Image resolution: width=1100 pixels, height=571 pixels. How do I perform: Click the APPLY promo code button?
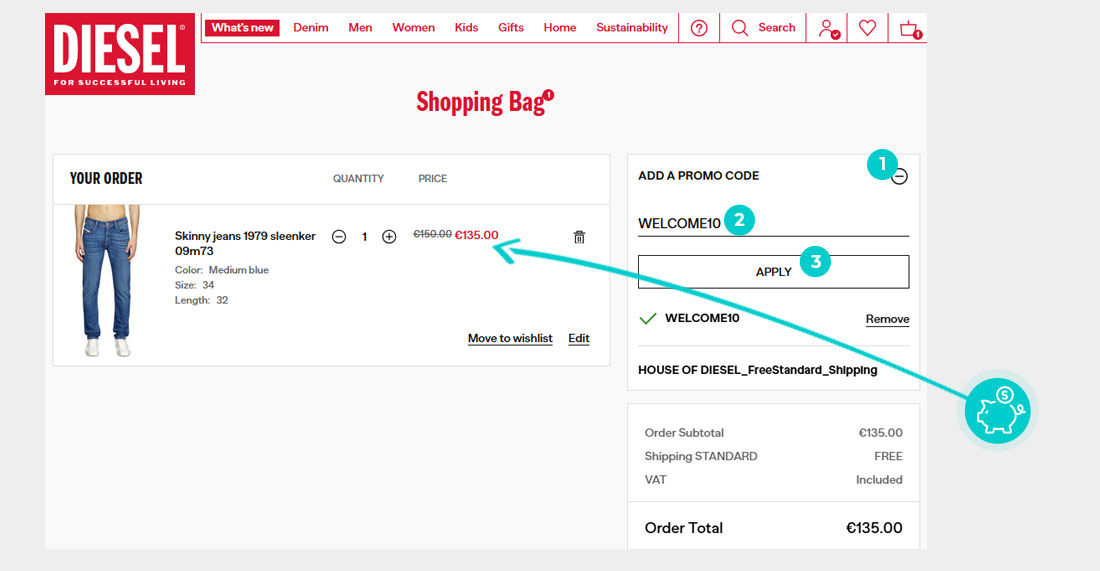click(x=773, y=271)
